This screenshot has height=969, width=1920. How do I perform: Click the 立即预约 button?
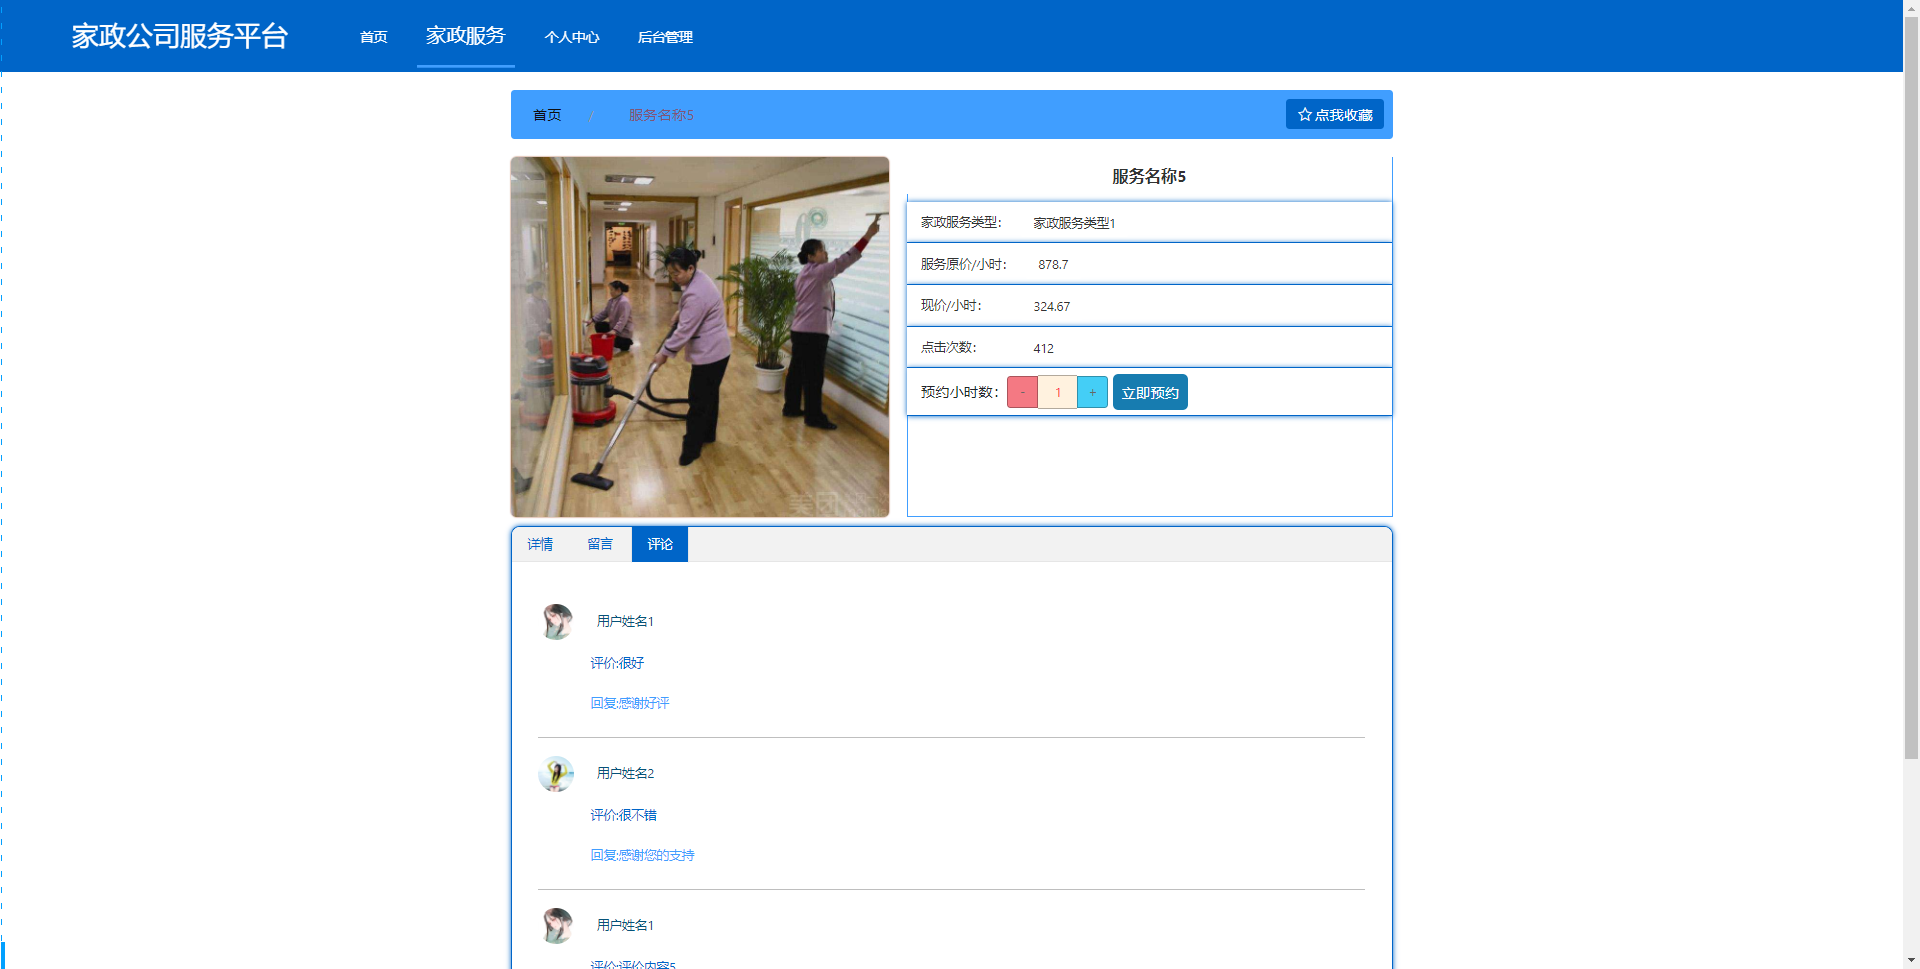(x=1150, y=392)
